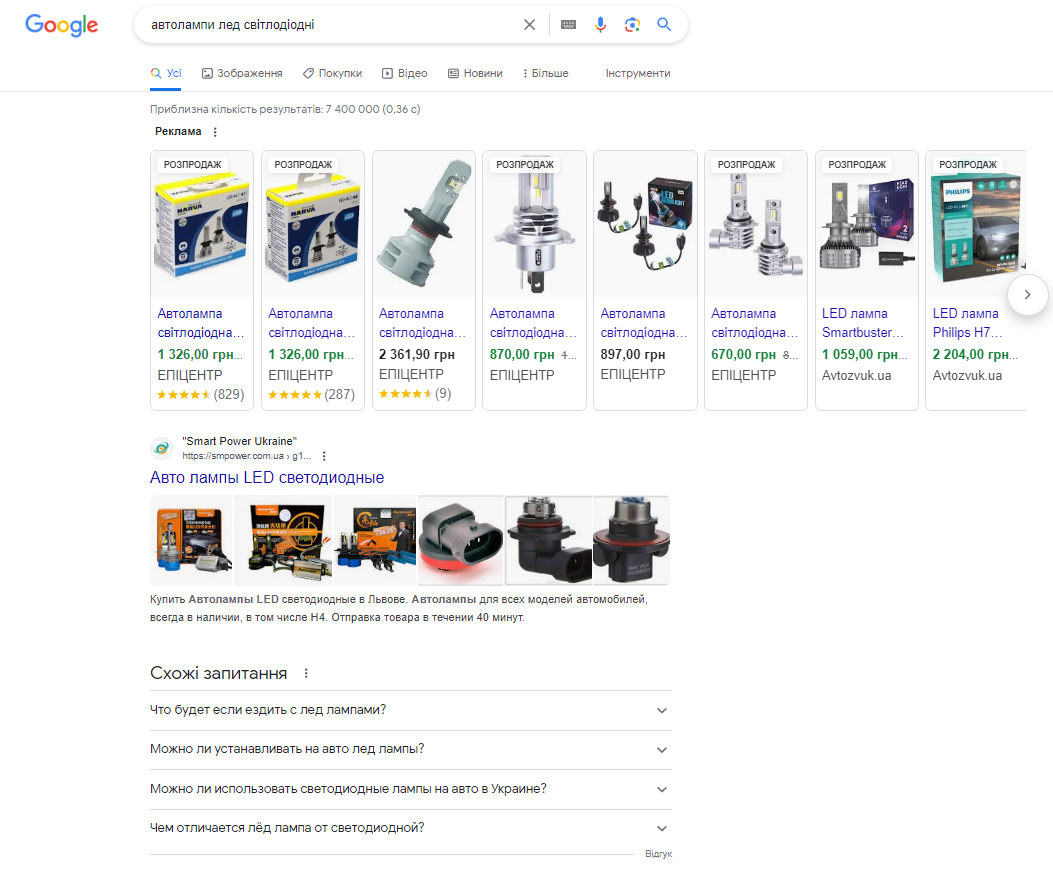The image size is (1053, 888).
Task: Select the Усі tab
Action: (x=166, y=73)
